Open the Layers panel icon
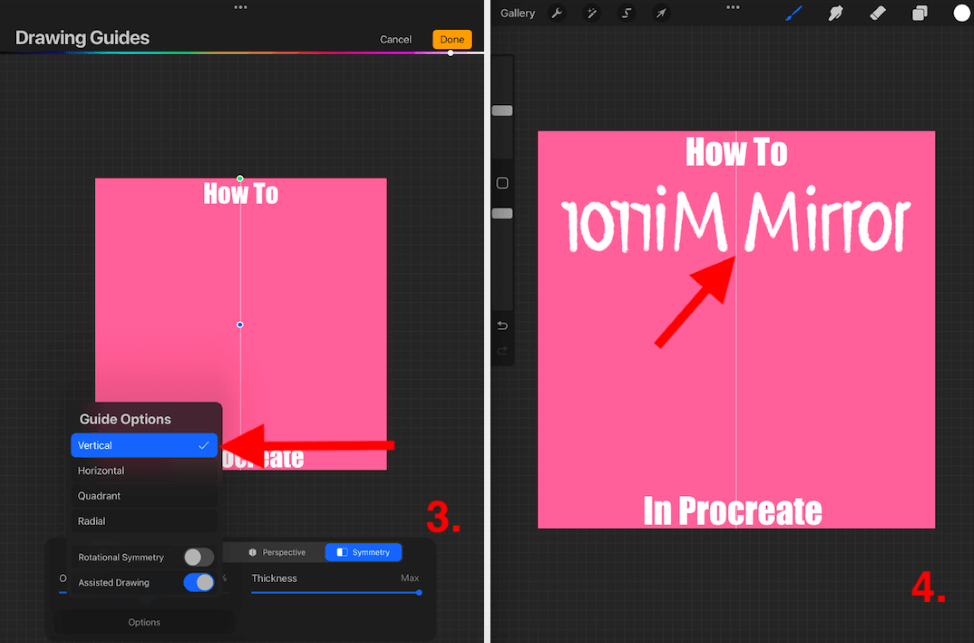This screenshot has height=643, width=974. point(919,13)
